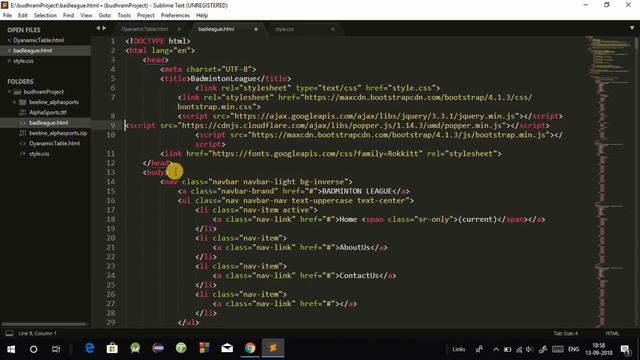The height and width of the screenshot is (360, 640).
Task: Expand the beeline_alphasports folder
Action: 15,102
